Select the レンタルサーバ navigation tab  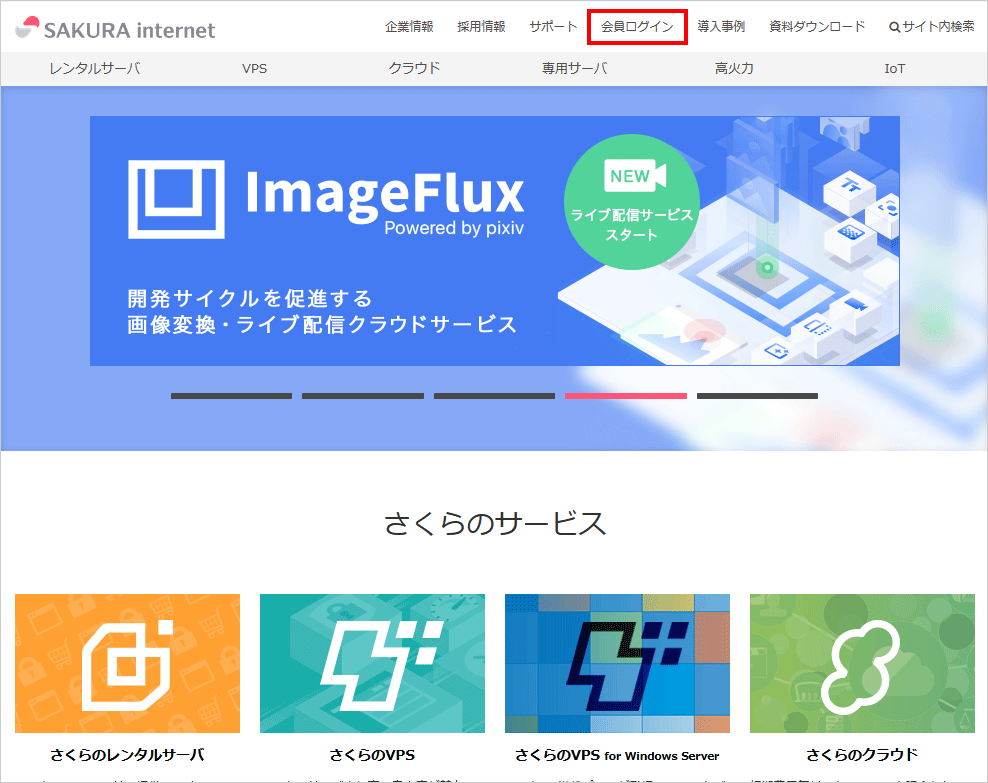pyautogui.click(x=95, y=68)
